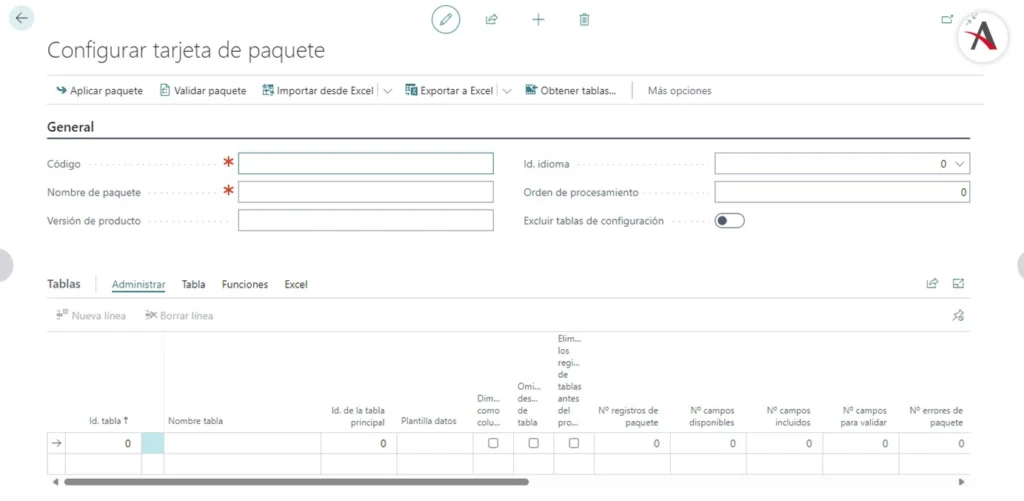
Task: Select the Administrar tab in Tablas
Action: coord(138,285)
